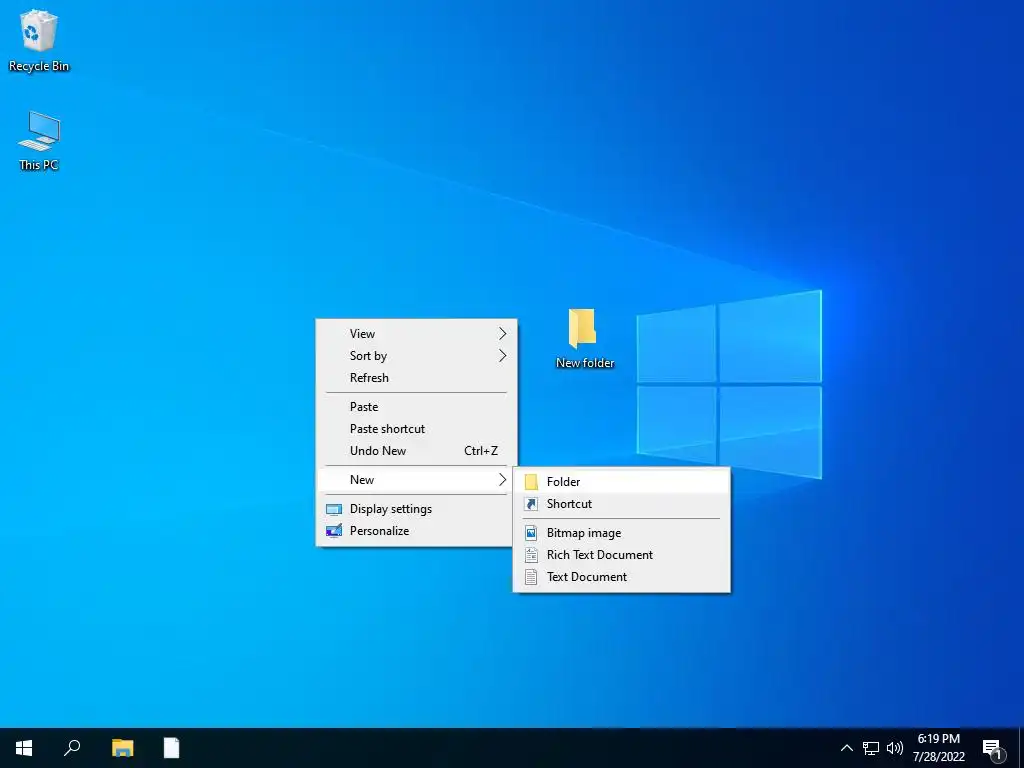Open the Sort by submenu
The image size is (1024, 768).
click(x=416, y=356)
